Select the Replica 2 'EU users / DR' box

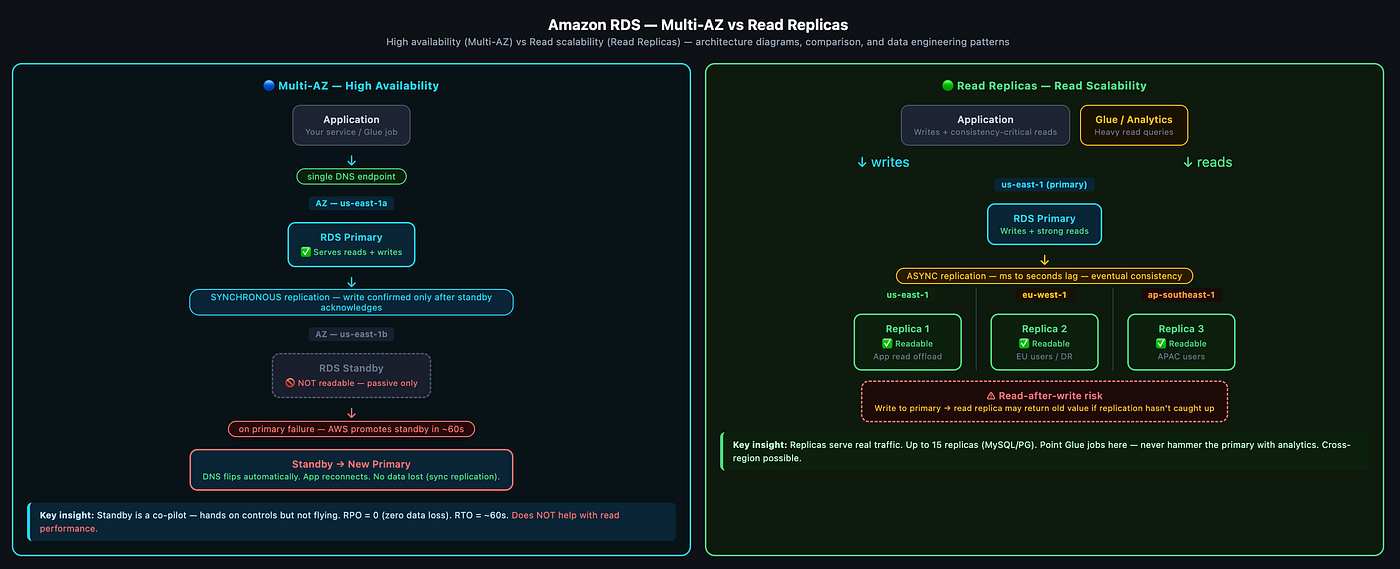(1044, 342)
